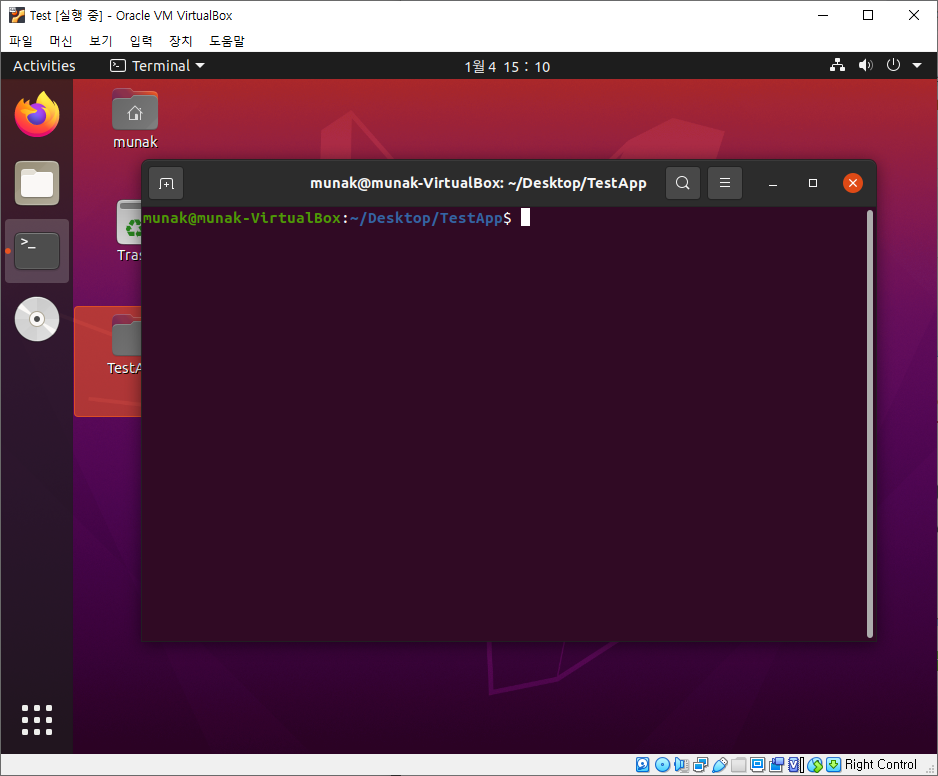The height and width of the screenshot is (776, 938).
Task: Click the display status icon in VirtualBox
Action: [x=757, y=764]
